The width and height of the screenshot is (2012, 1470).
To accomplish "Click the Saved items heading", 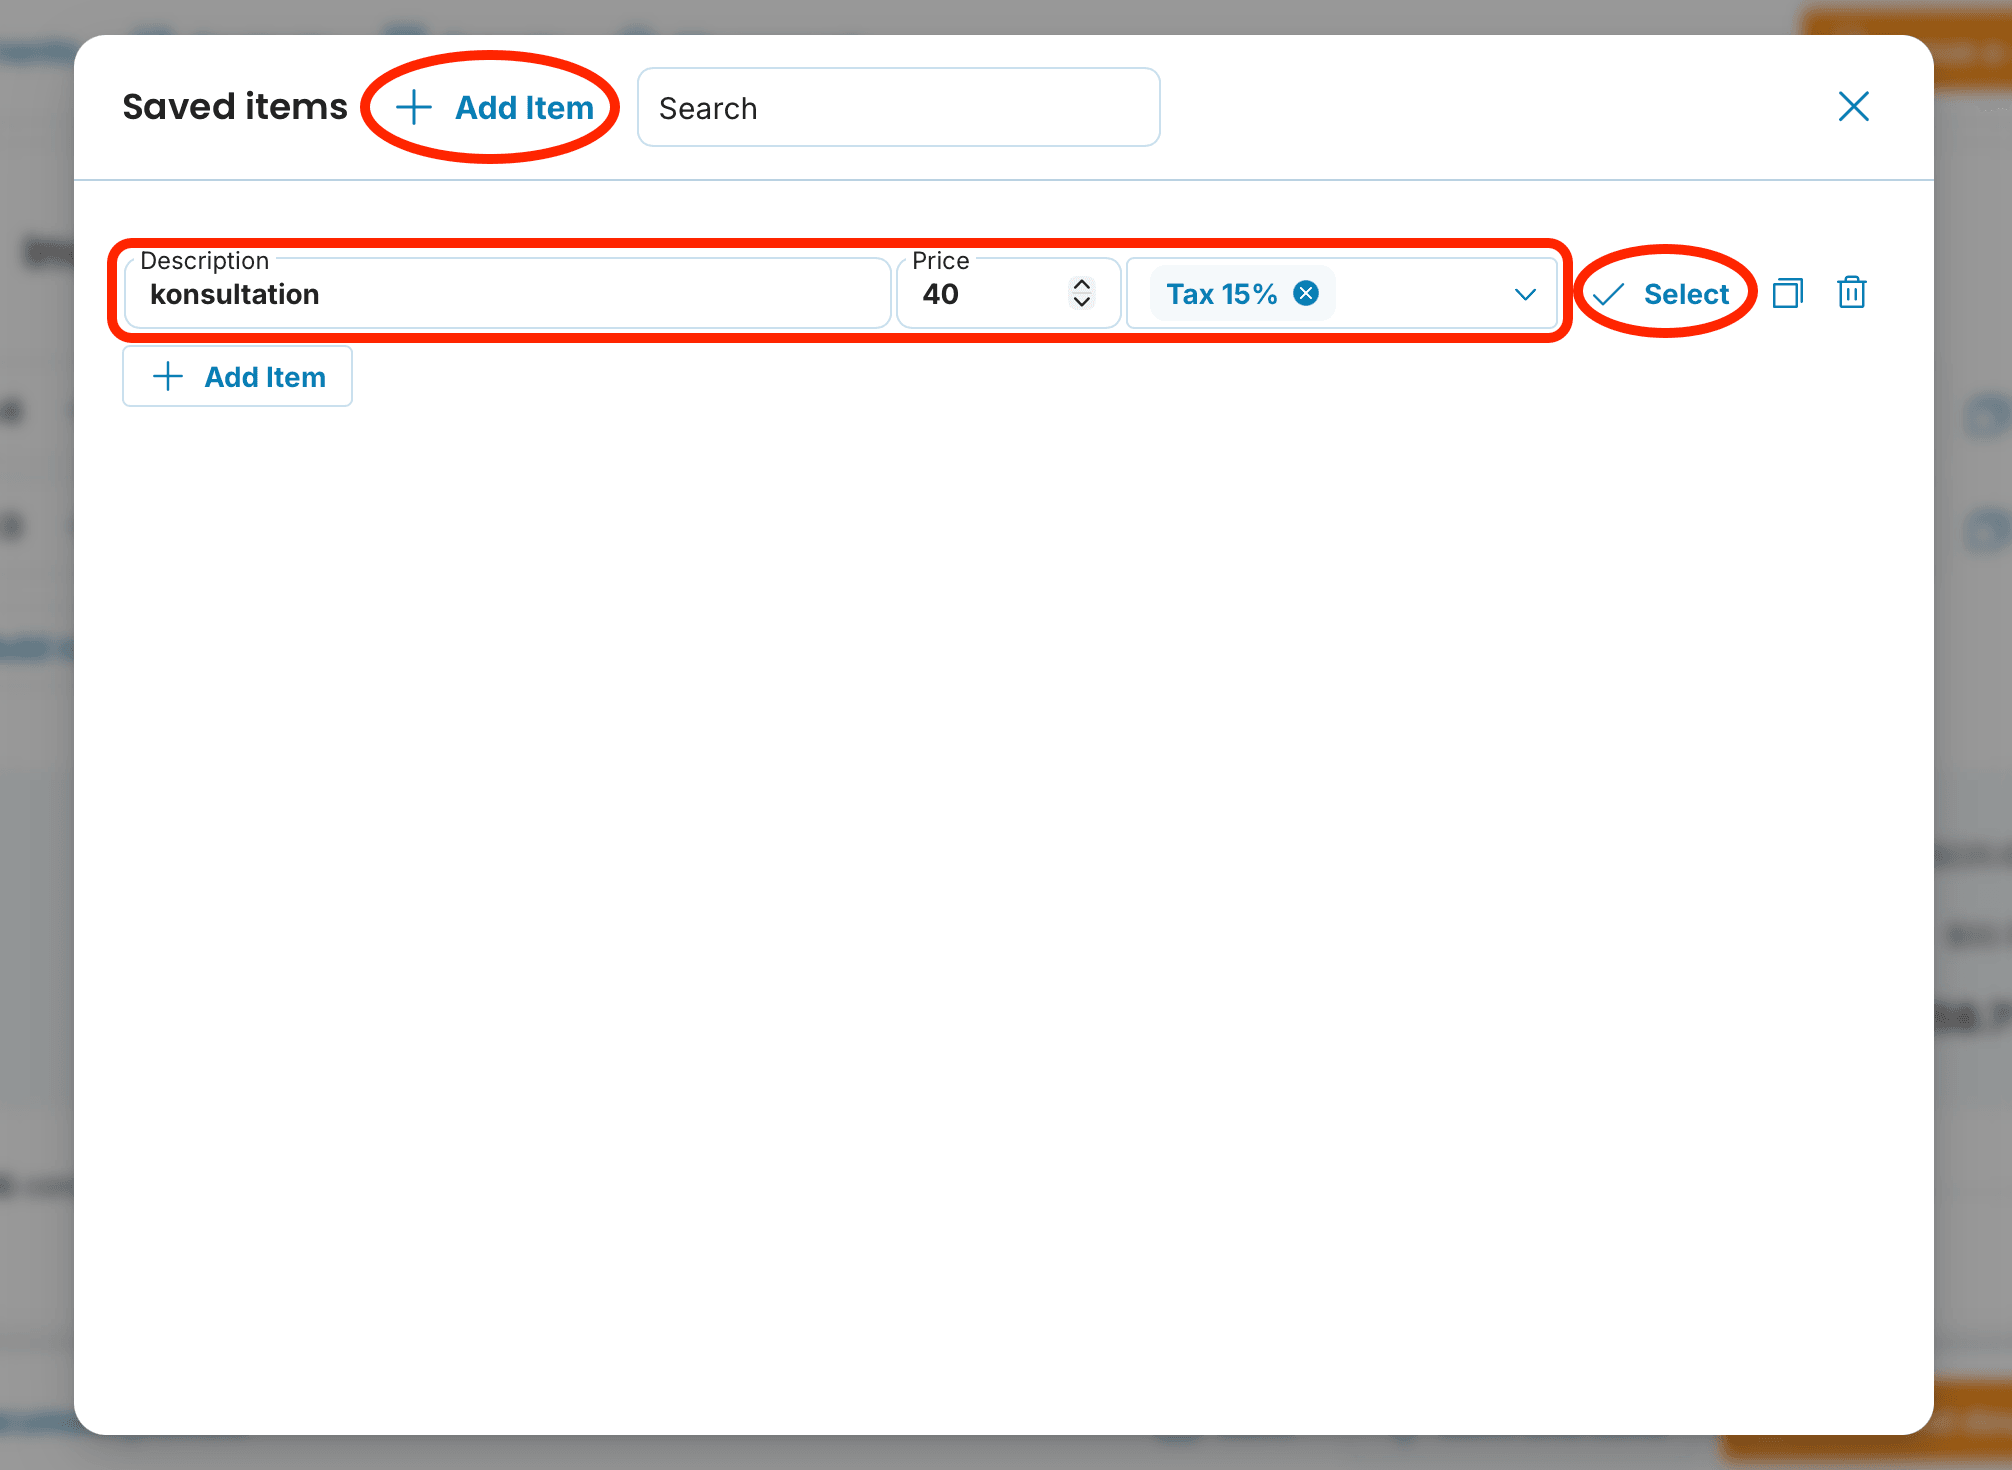I will [235, 107].
